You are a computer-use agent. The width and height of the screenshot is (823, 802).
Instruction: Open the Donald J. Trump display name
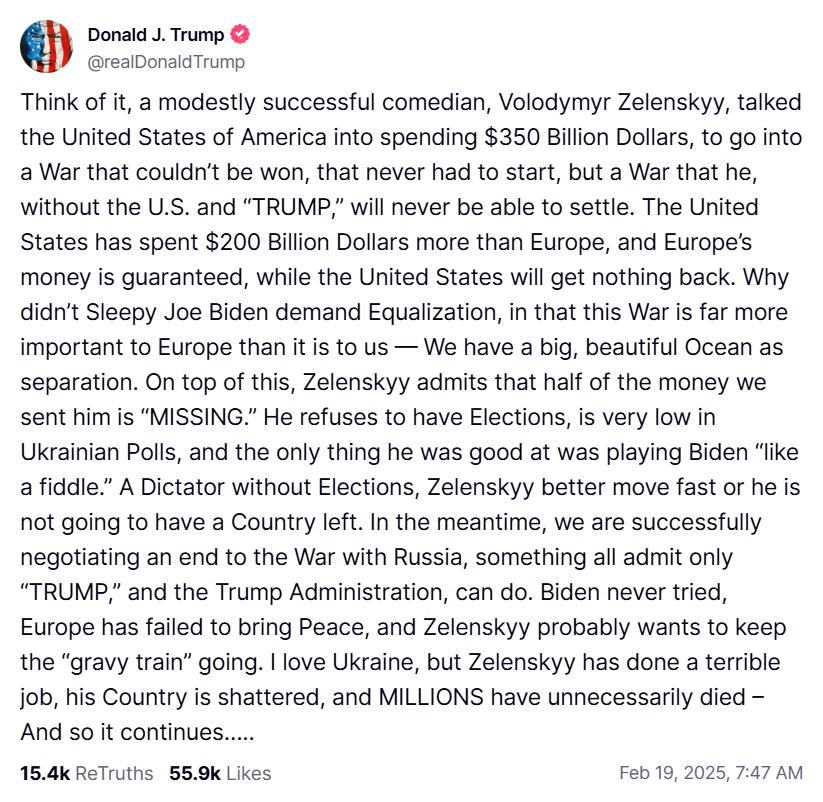tap(156, 35)
